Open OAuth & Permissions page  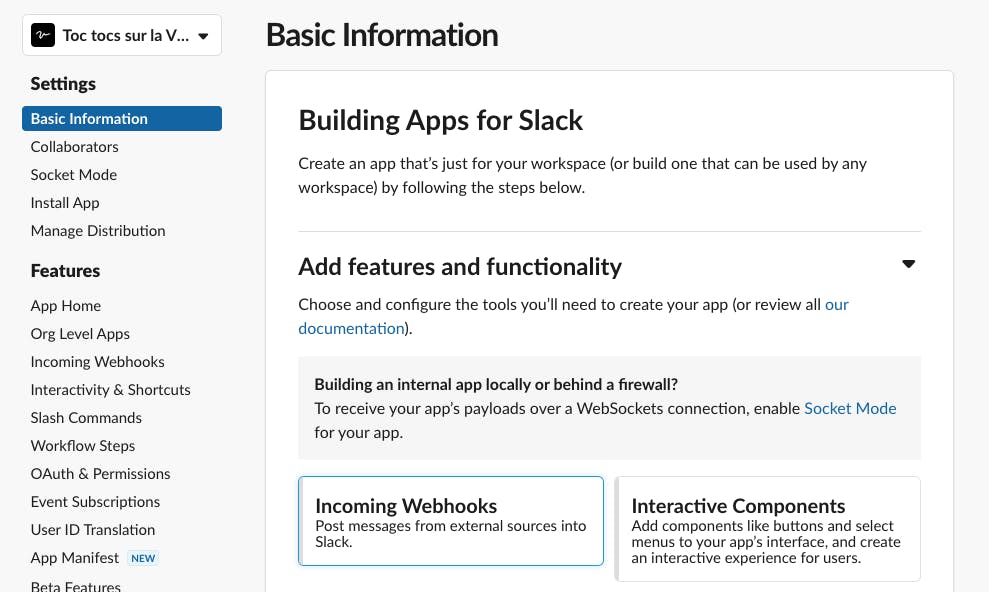point(100,474)
